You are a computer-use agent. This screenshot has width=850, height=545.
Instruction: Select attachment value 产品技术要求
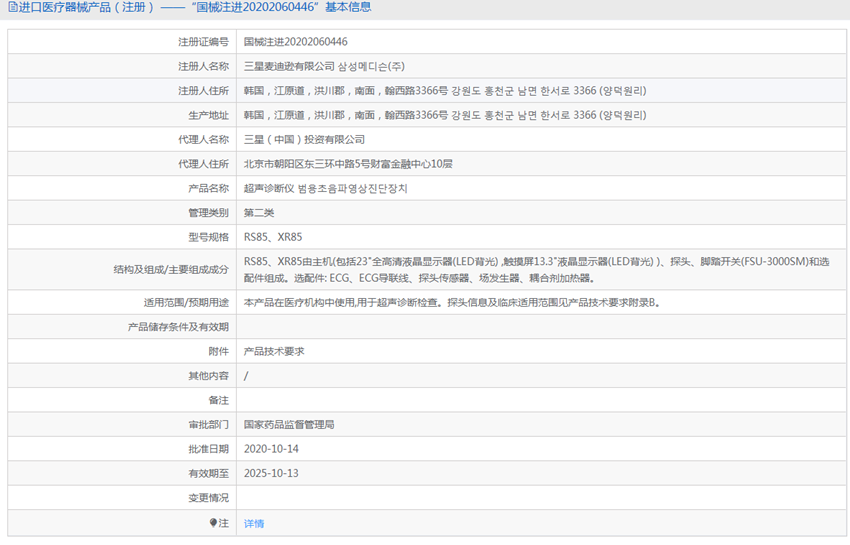pos(274,351)
